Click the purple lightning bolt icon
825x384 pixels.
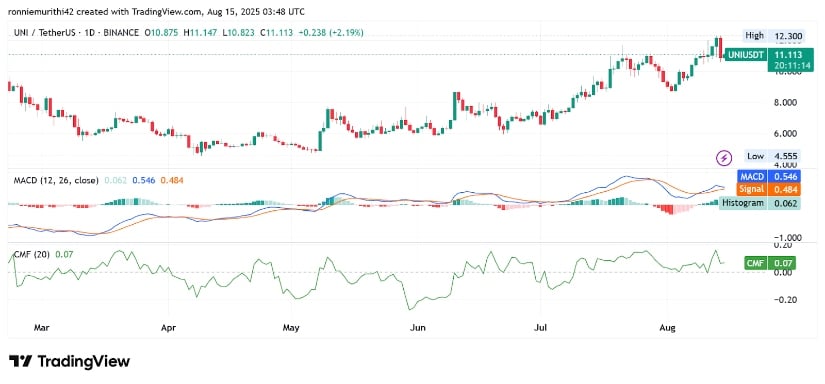point(725,157)
